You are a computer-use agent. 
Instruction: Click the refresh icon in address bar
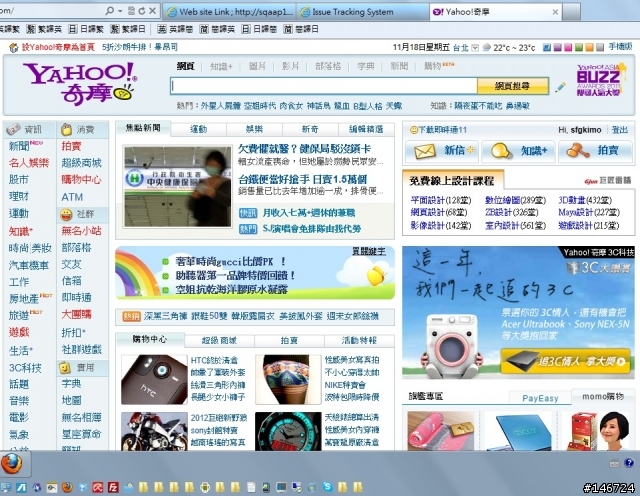click(142, 11)
